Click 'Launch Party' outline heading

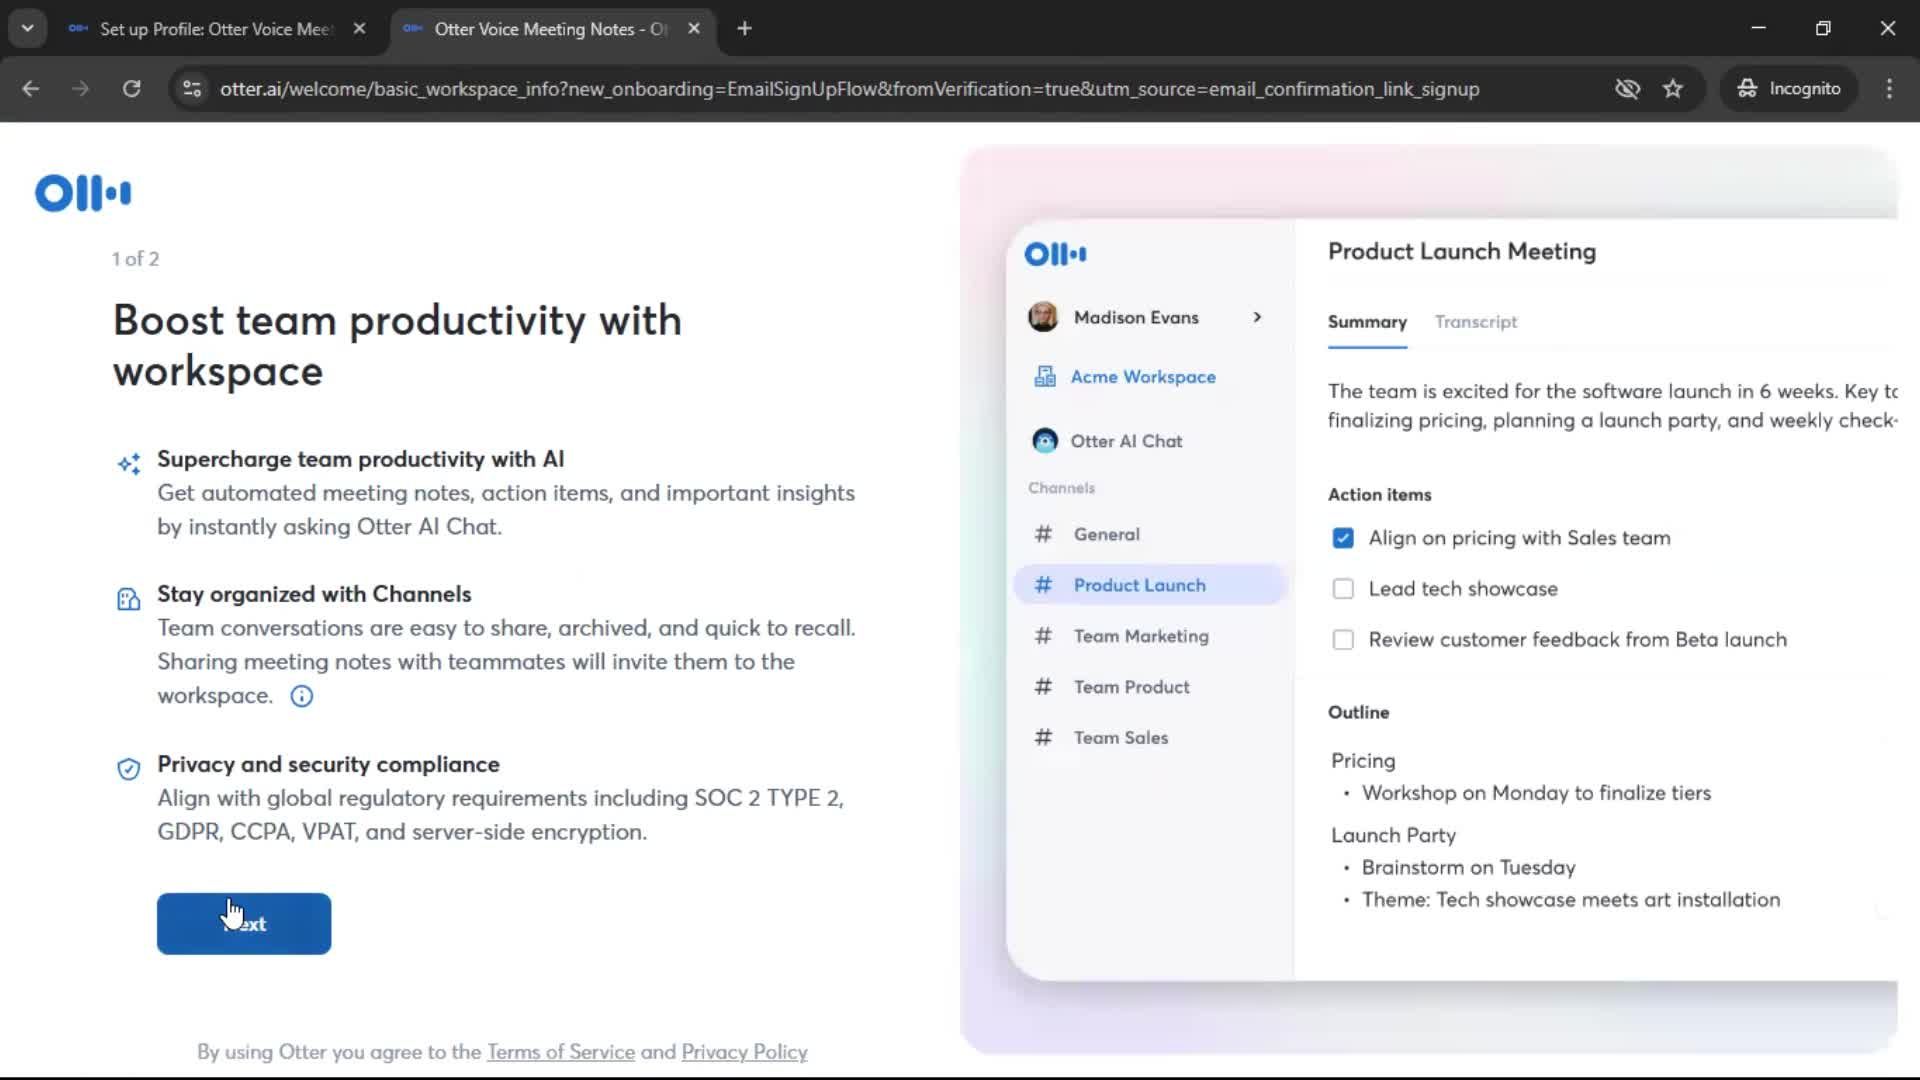tap(1393, 836)
